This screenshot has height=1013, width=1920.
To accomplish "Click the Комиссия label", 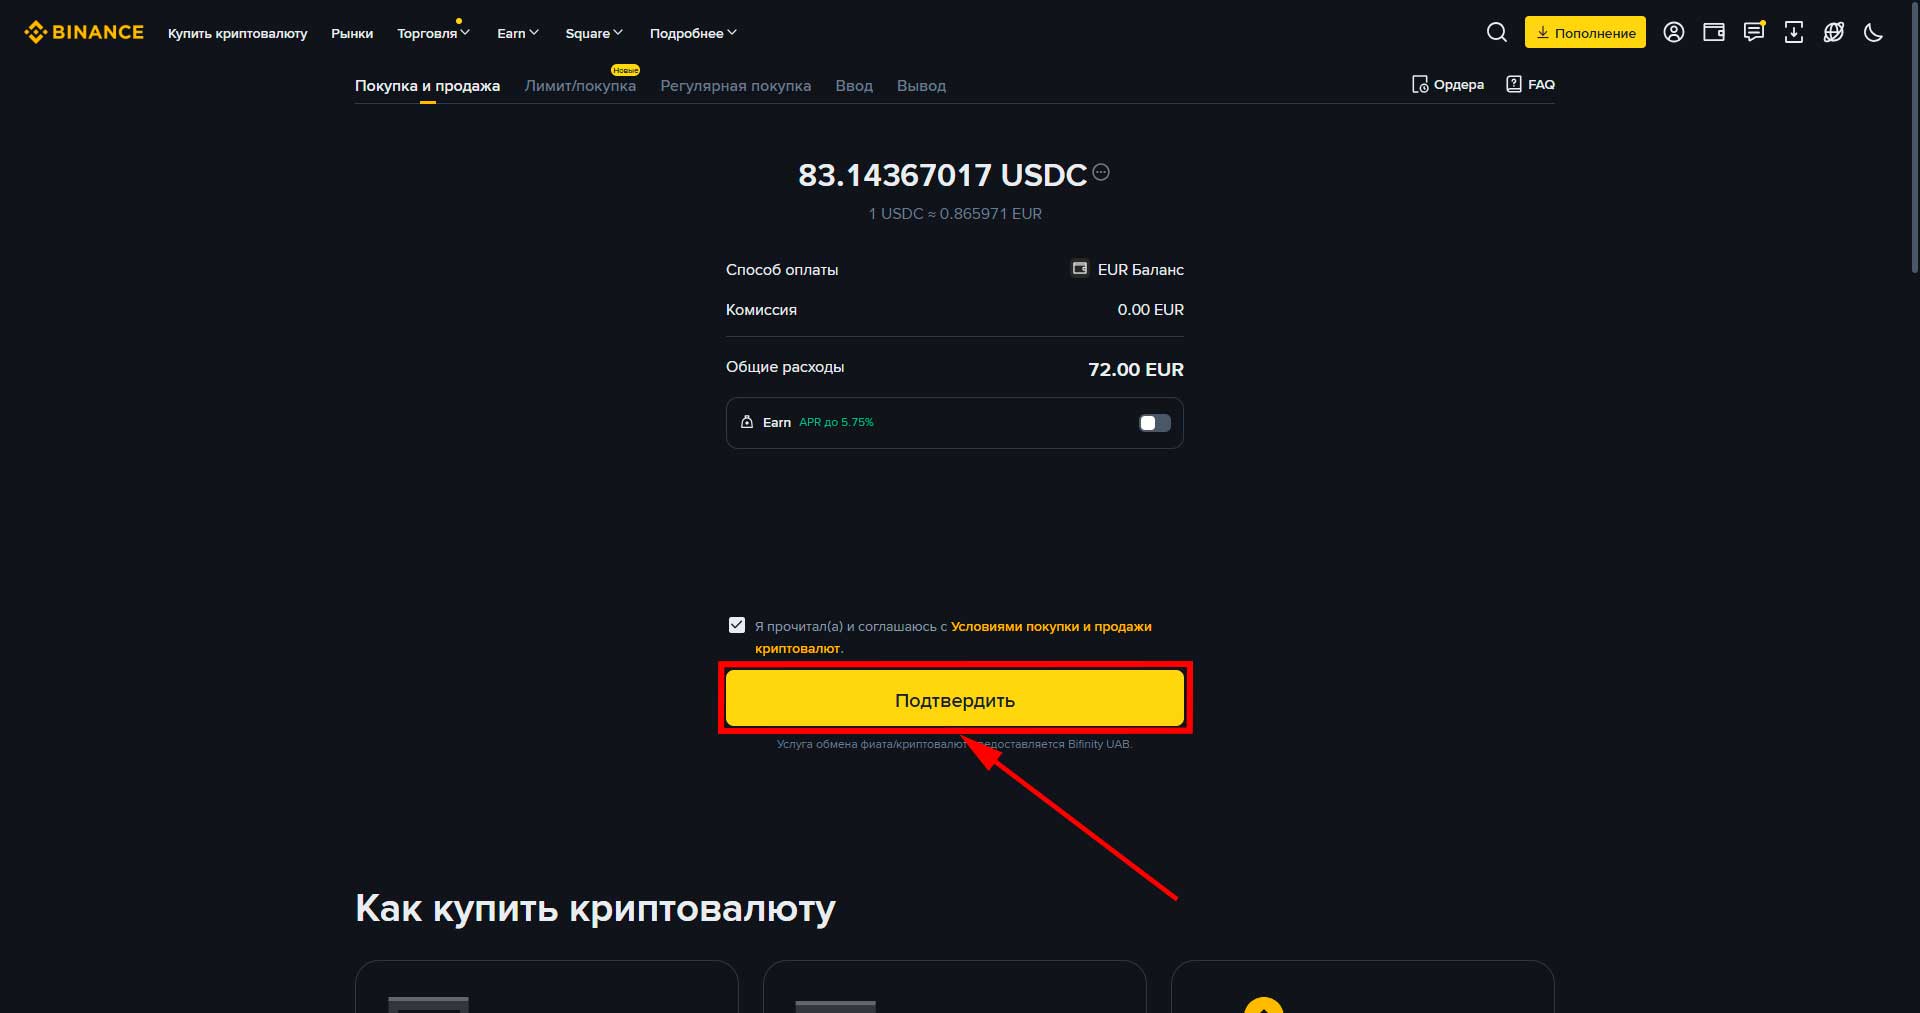I will (x=761, y=309).
